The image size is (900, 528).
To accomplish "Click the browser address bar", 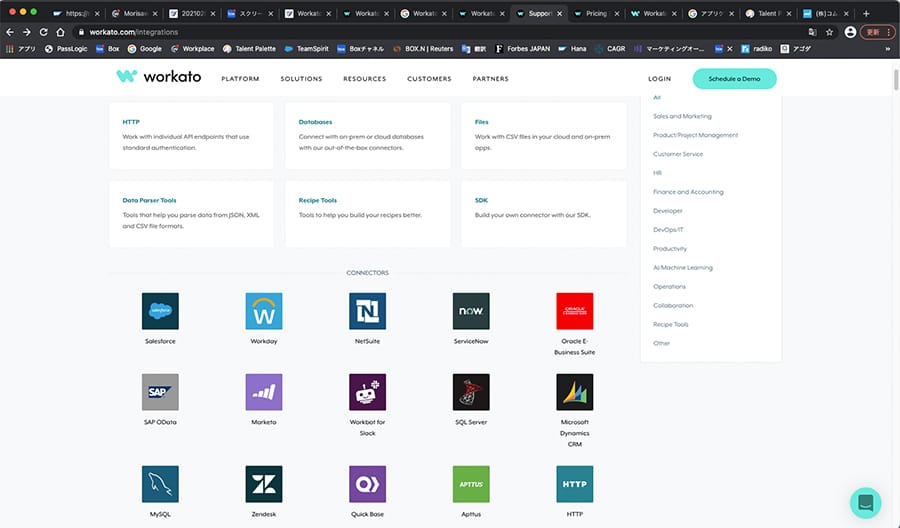I will (x=400, y=32).
